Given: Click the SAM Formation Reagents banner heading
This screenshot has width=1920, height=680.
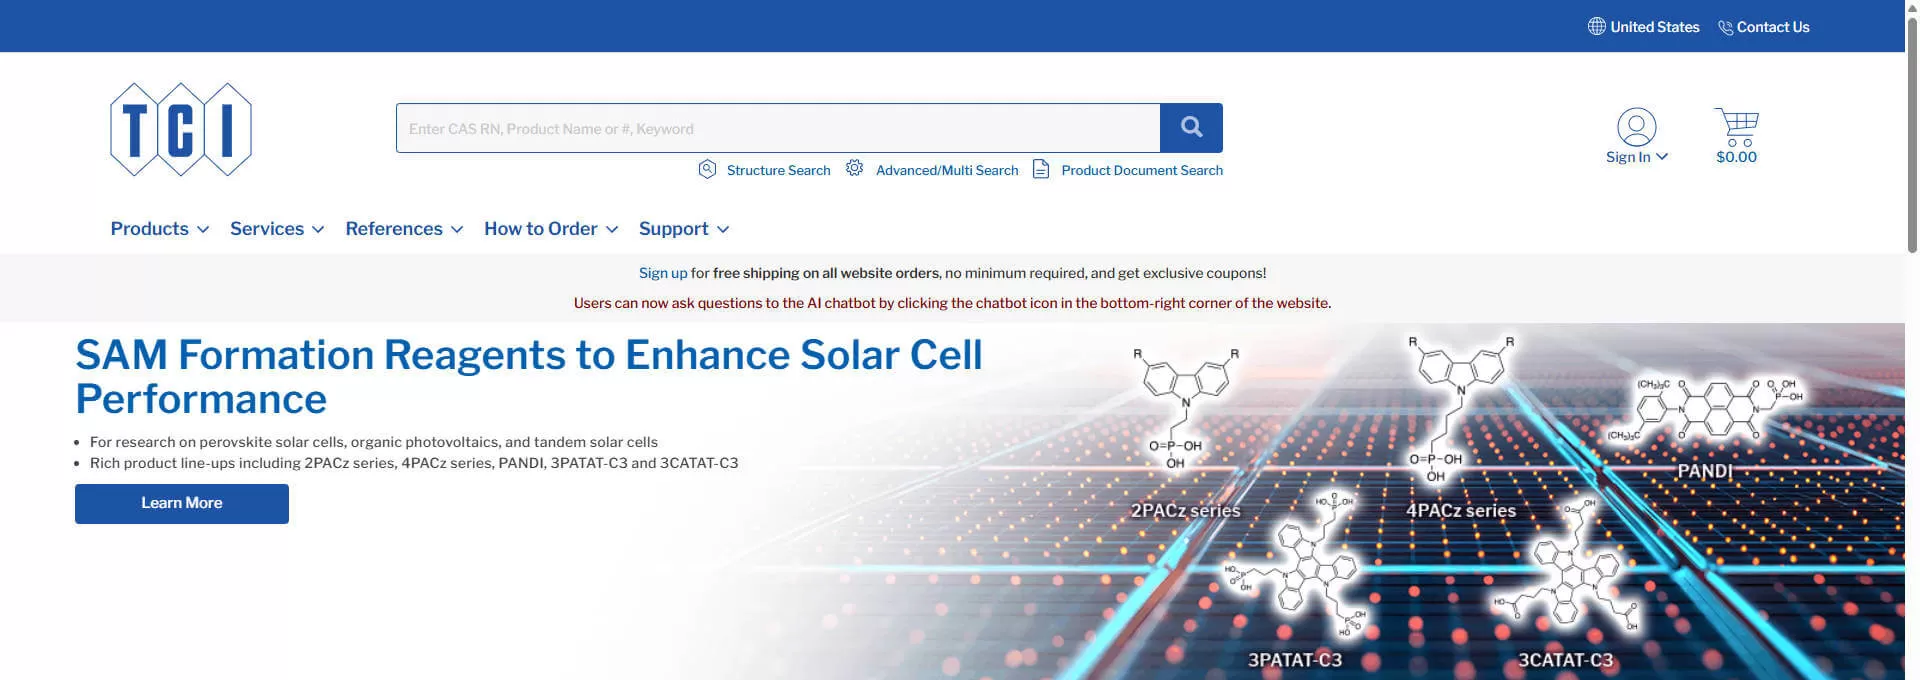Looking at the screenshot, I should [x=529, y=377].
